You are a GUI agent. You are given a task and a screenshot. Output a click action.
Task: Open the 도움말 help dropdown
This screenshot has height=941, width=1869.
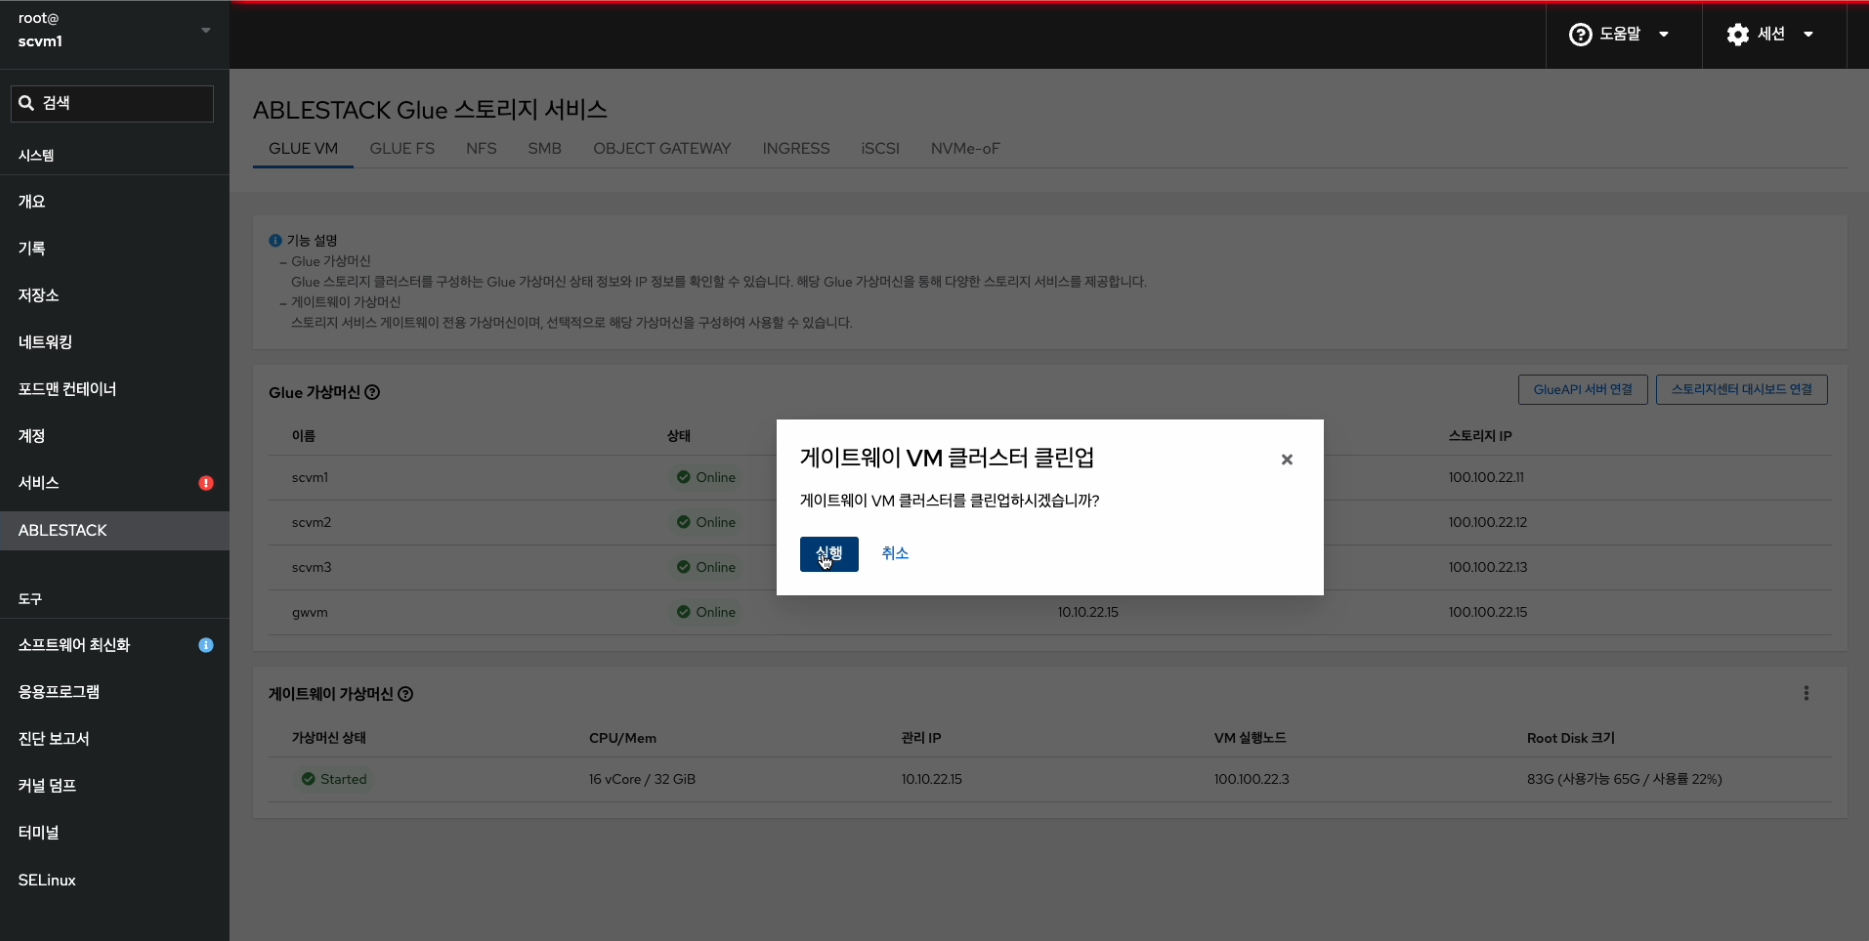(x=1620, y=34)
